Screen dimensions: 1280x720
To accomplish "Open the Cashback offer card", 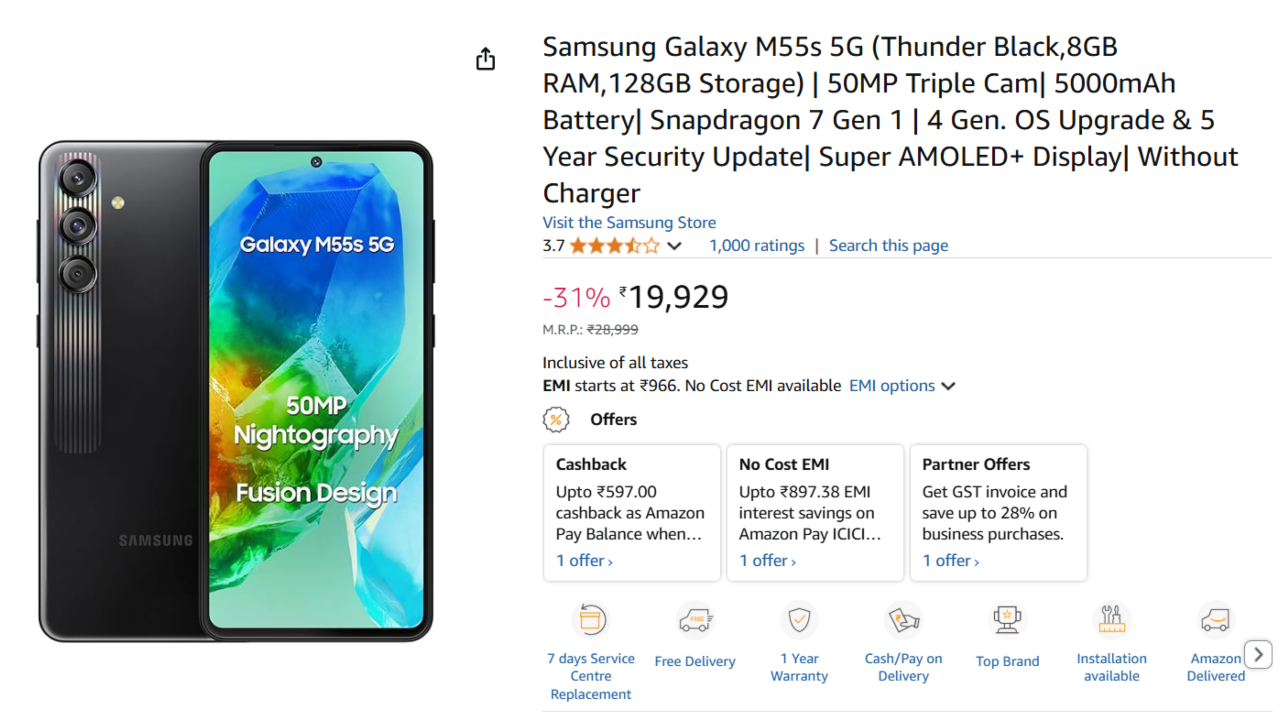I will (632, 513).
